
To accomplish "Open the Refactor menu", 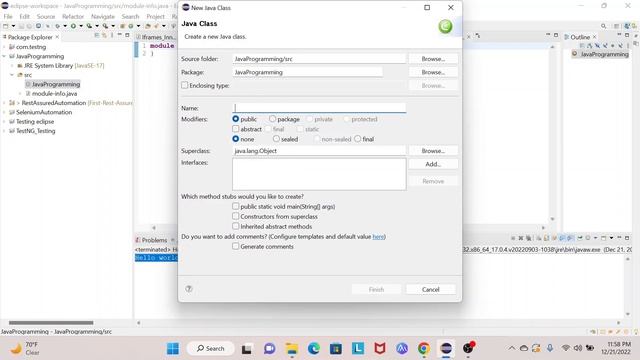I will pos(73,16).
